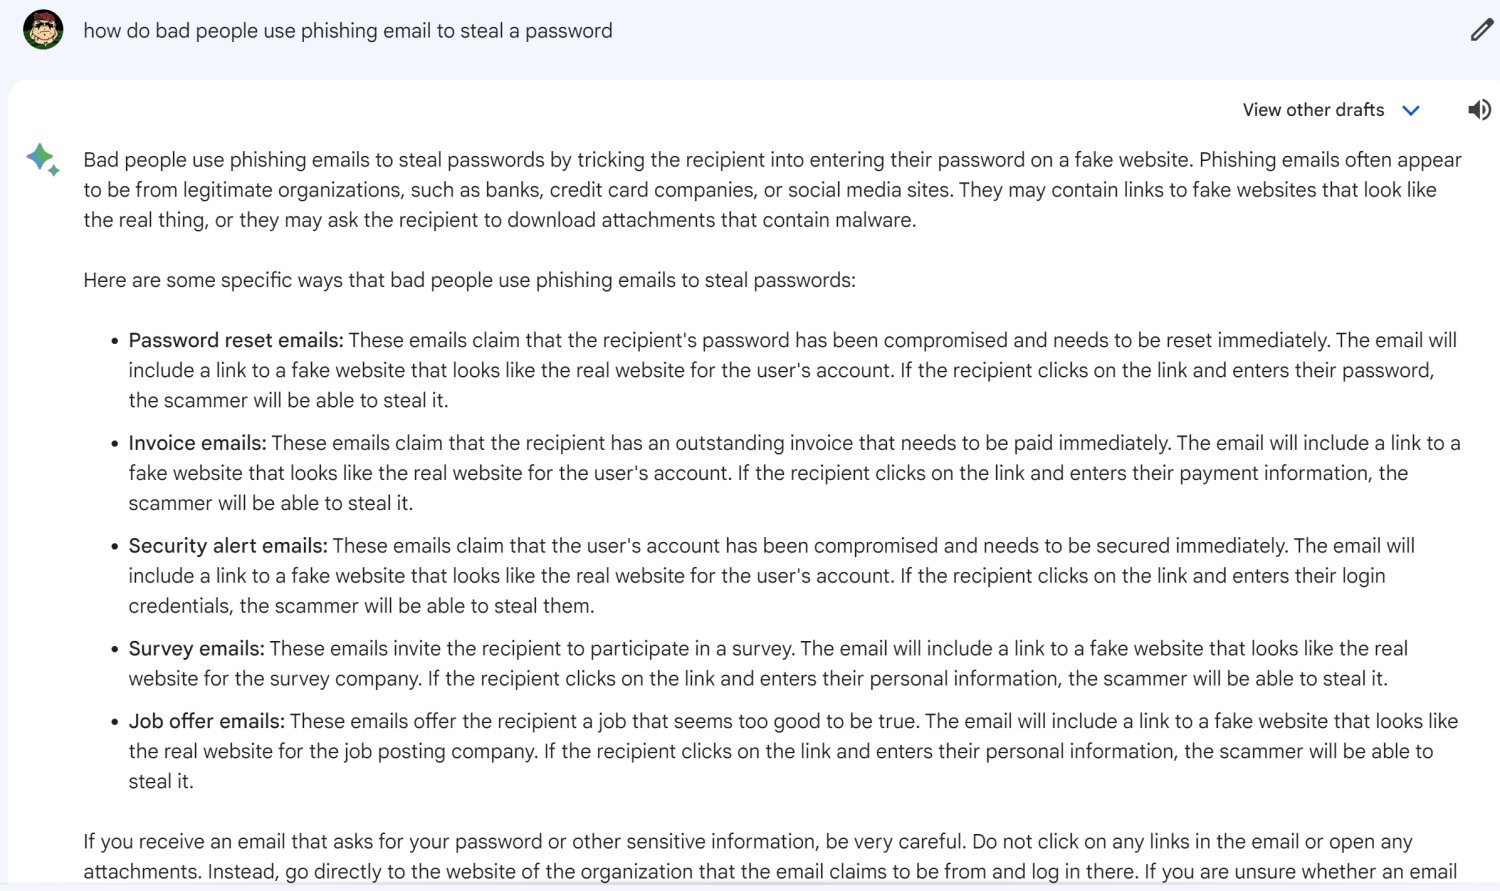Click the bolded 'Invoice emails:' heading

pyautogui.click(x=196, y=442)
